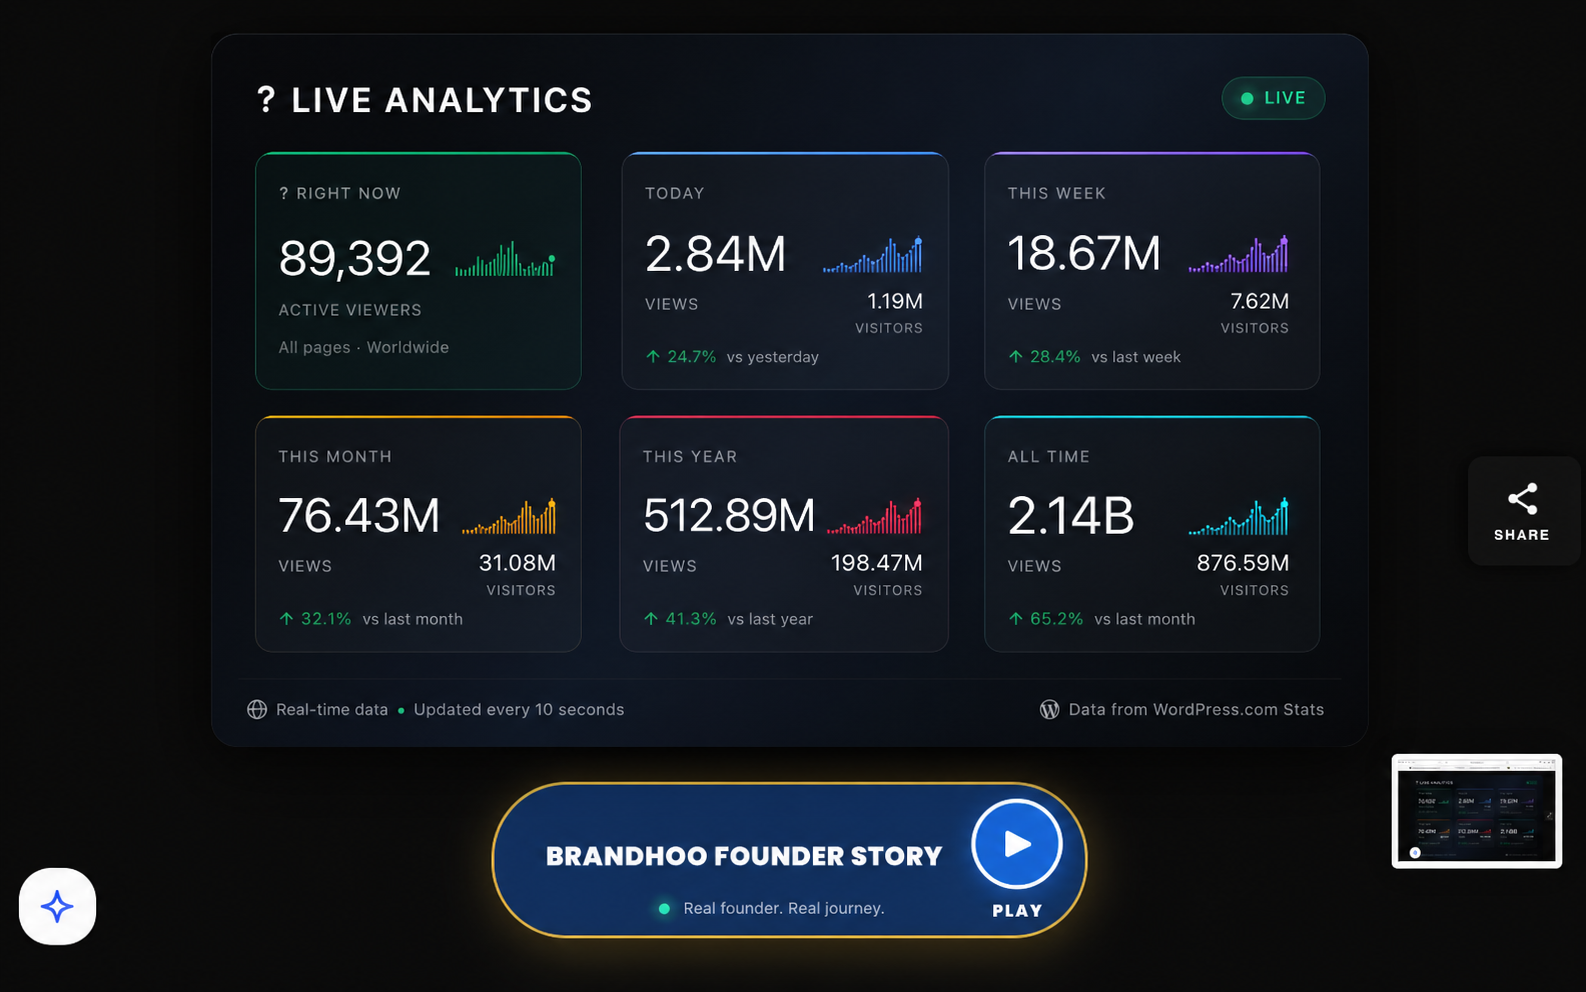Viewport: 1586px width, 992px height.
Task: Open the Data from WordPress.com Stats link
Action: (x=1196, y=709)
